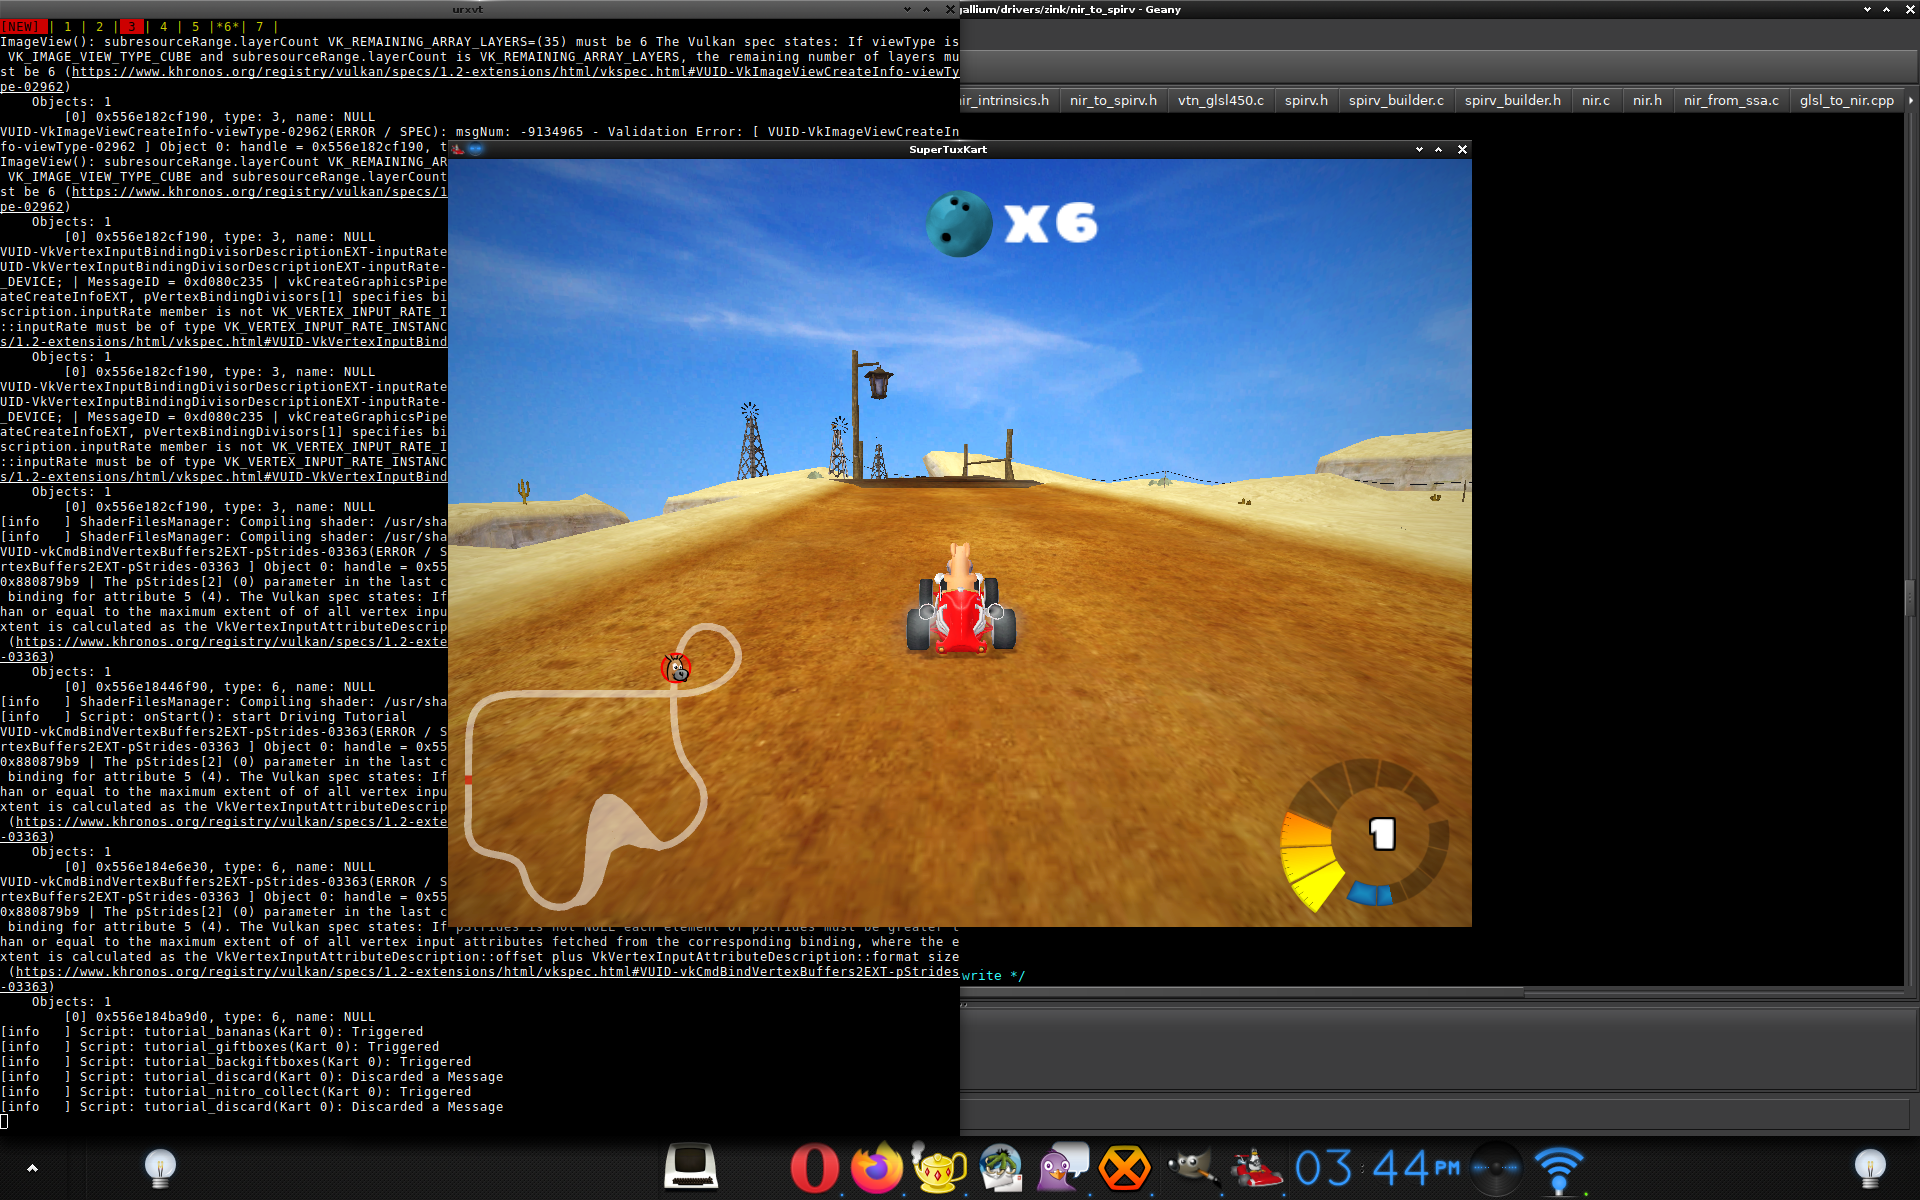
Task: Click the 'write */' comment in Geany editor
Action: (x=993, y=976)
